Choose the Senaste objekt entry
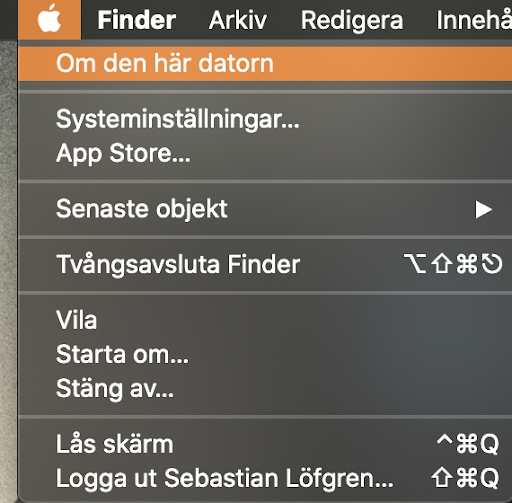Image resolution: width=512 pixels, height=503 pixels. pyautogui.click(x=265, y=209)
